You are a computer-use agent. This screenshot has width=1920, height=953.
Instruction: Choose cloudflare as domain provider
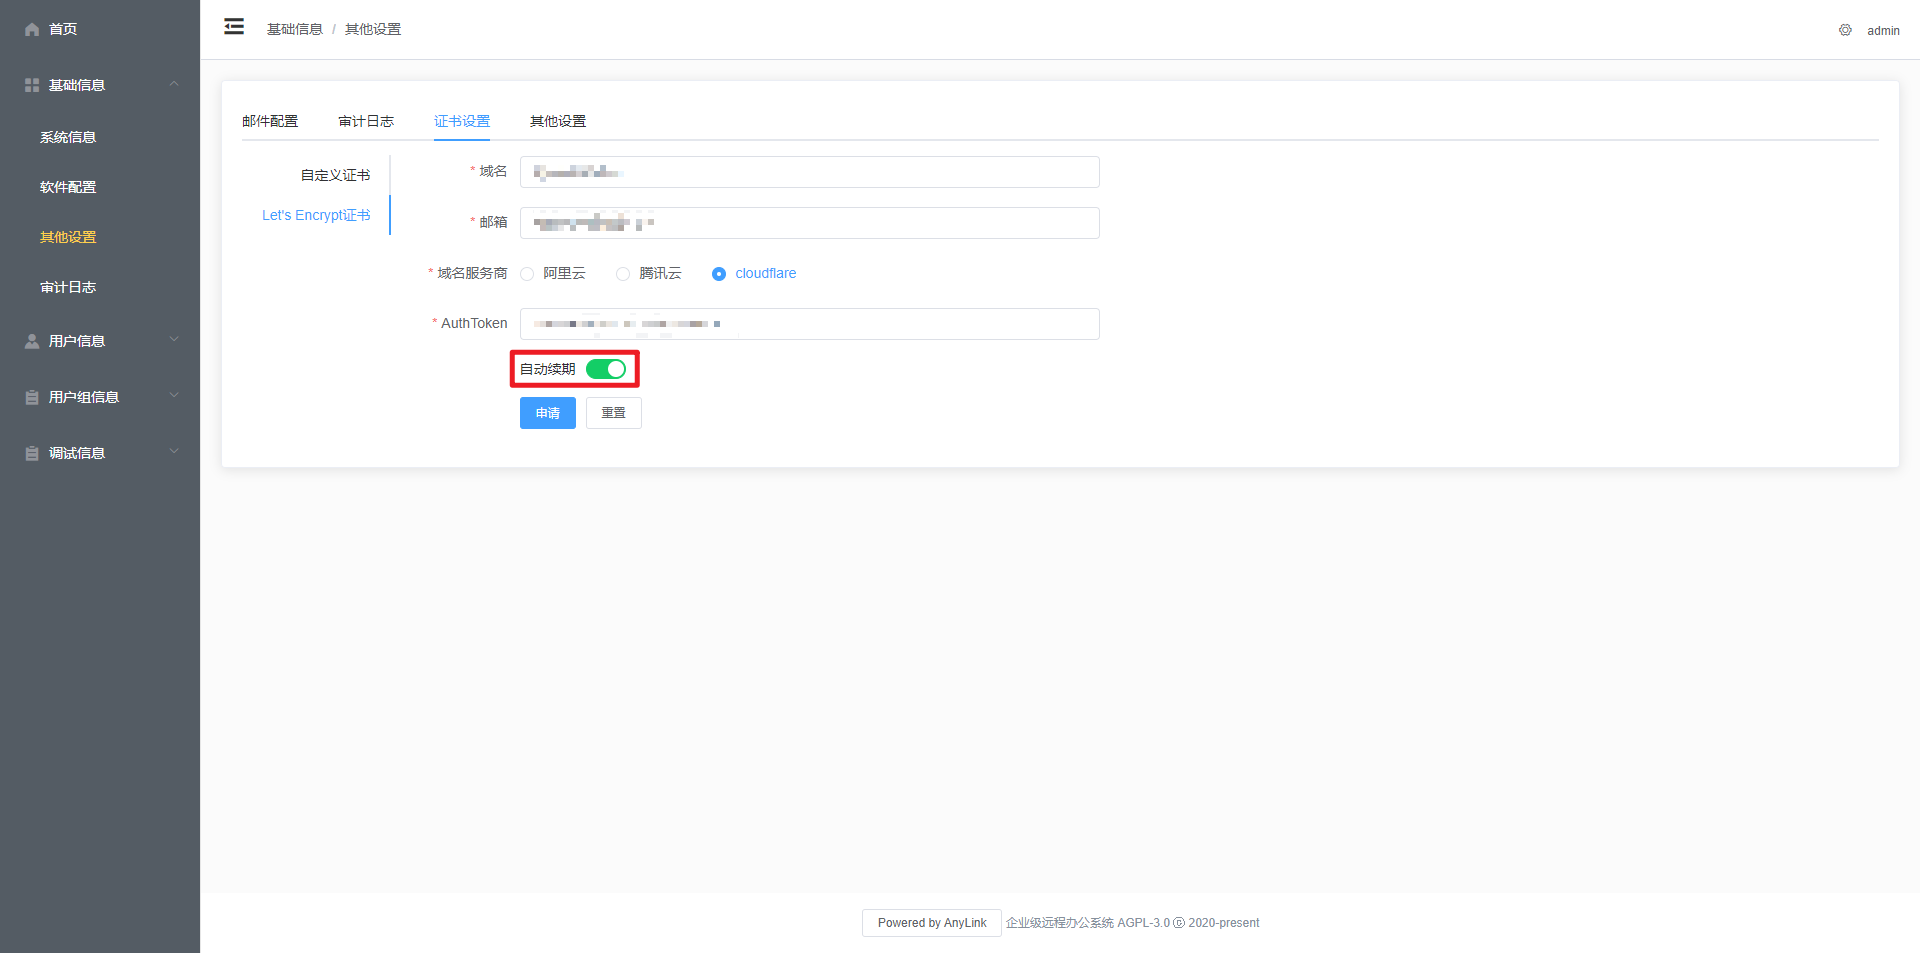tap(719, 274)
